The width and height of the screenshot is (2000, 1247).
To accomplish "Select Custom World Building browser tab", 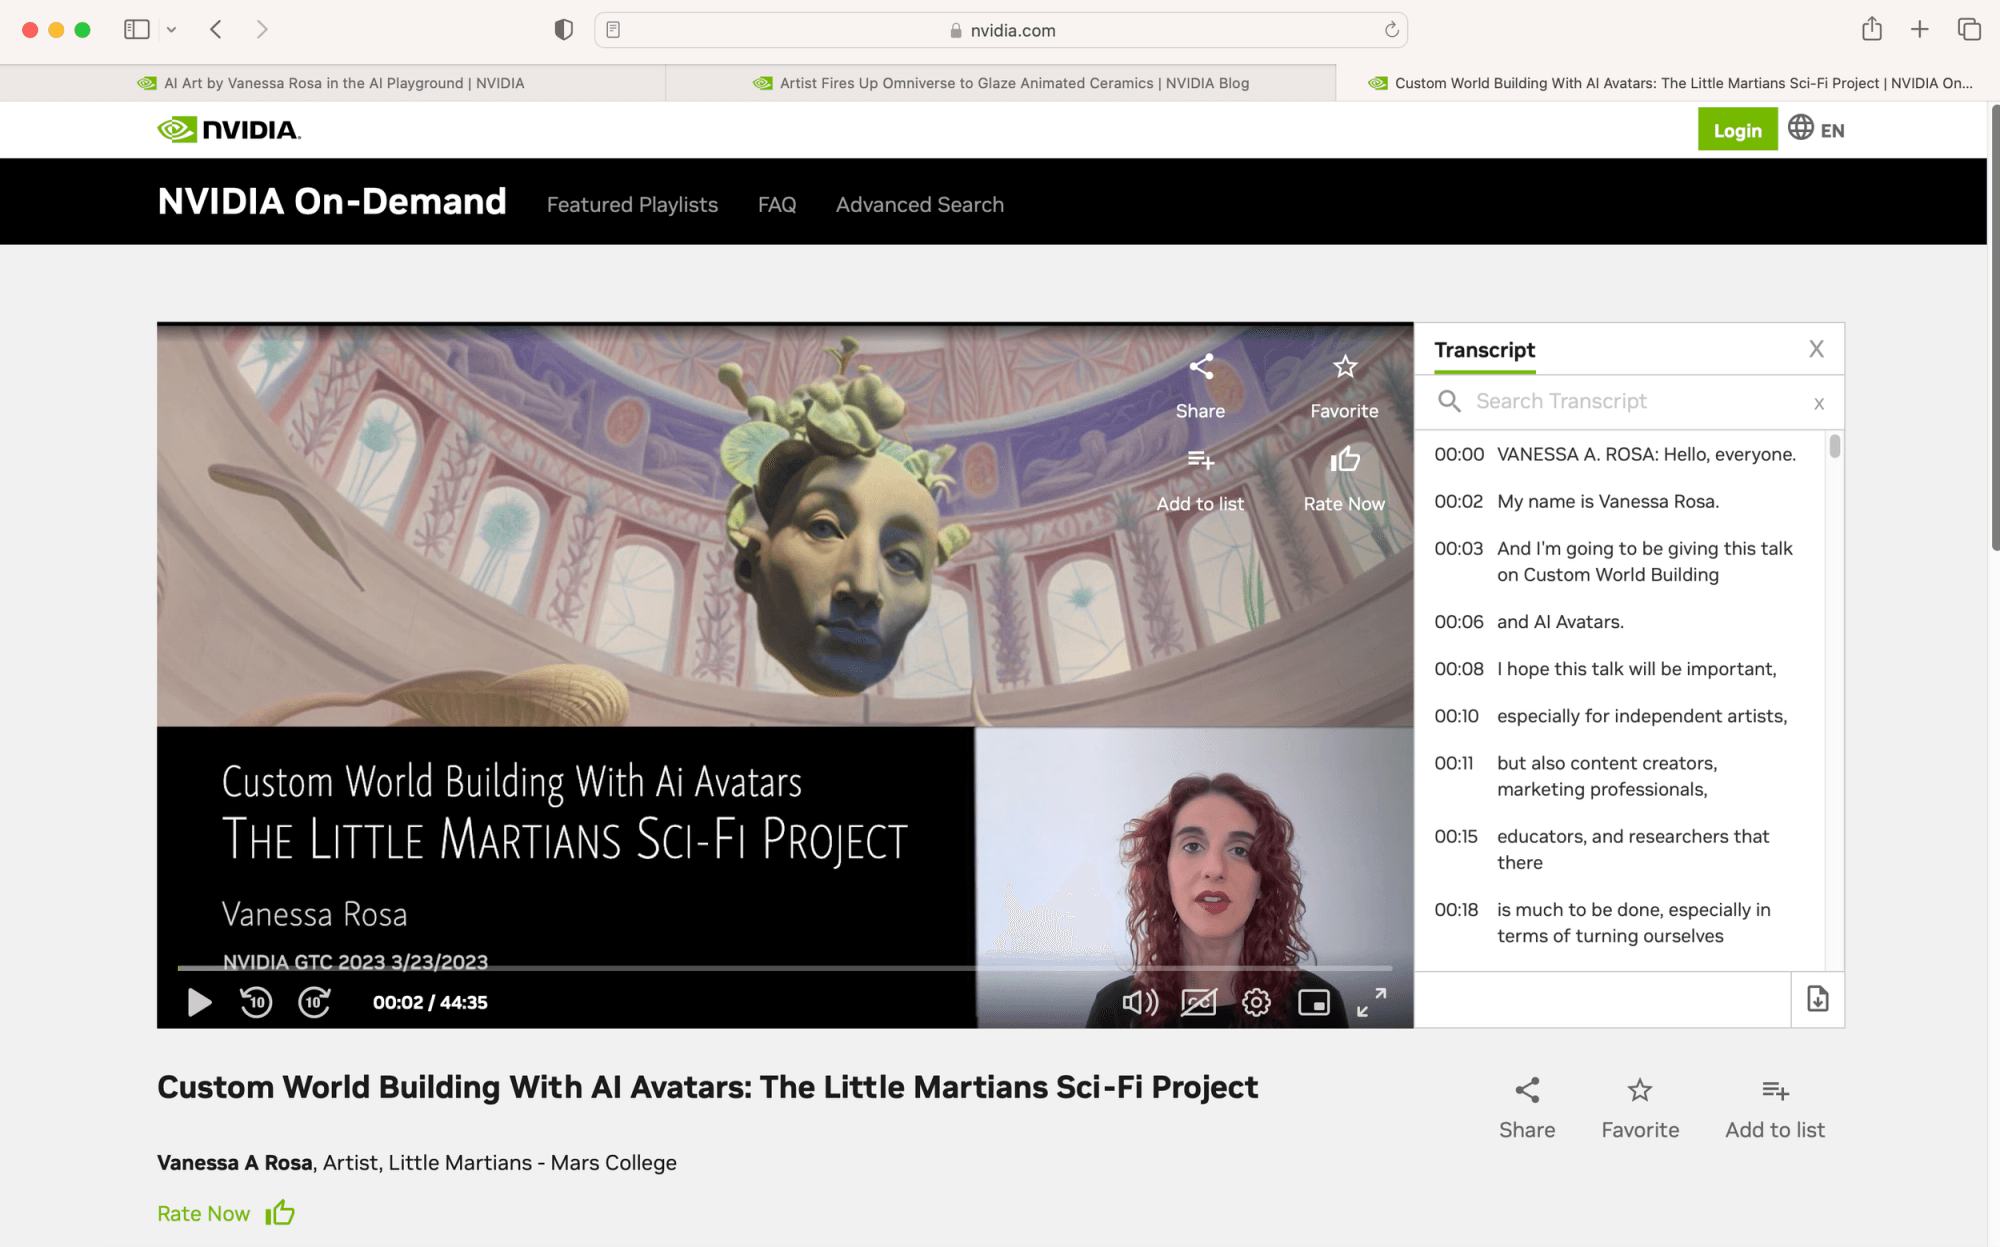I will coord(1668,83).
